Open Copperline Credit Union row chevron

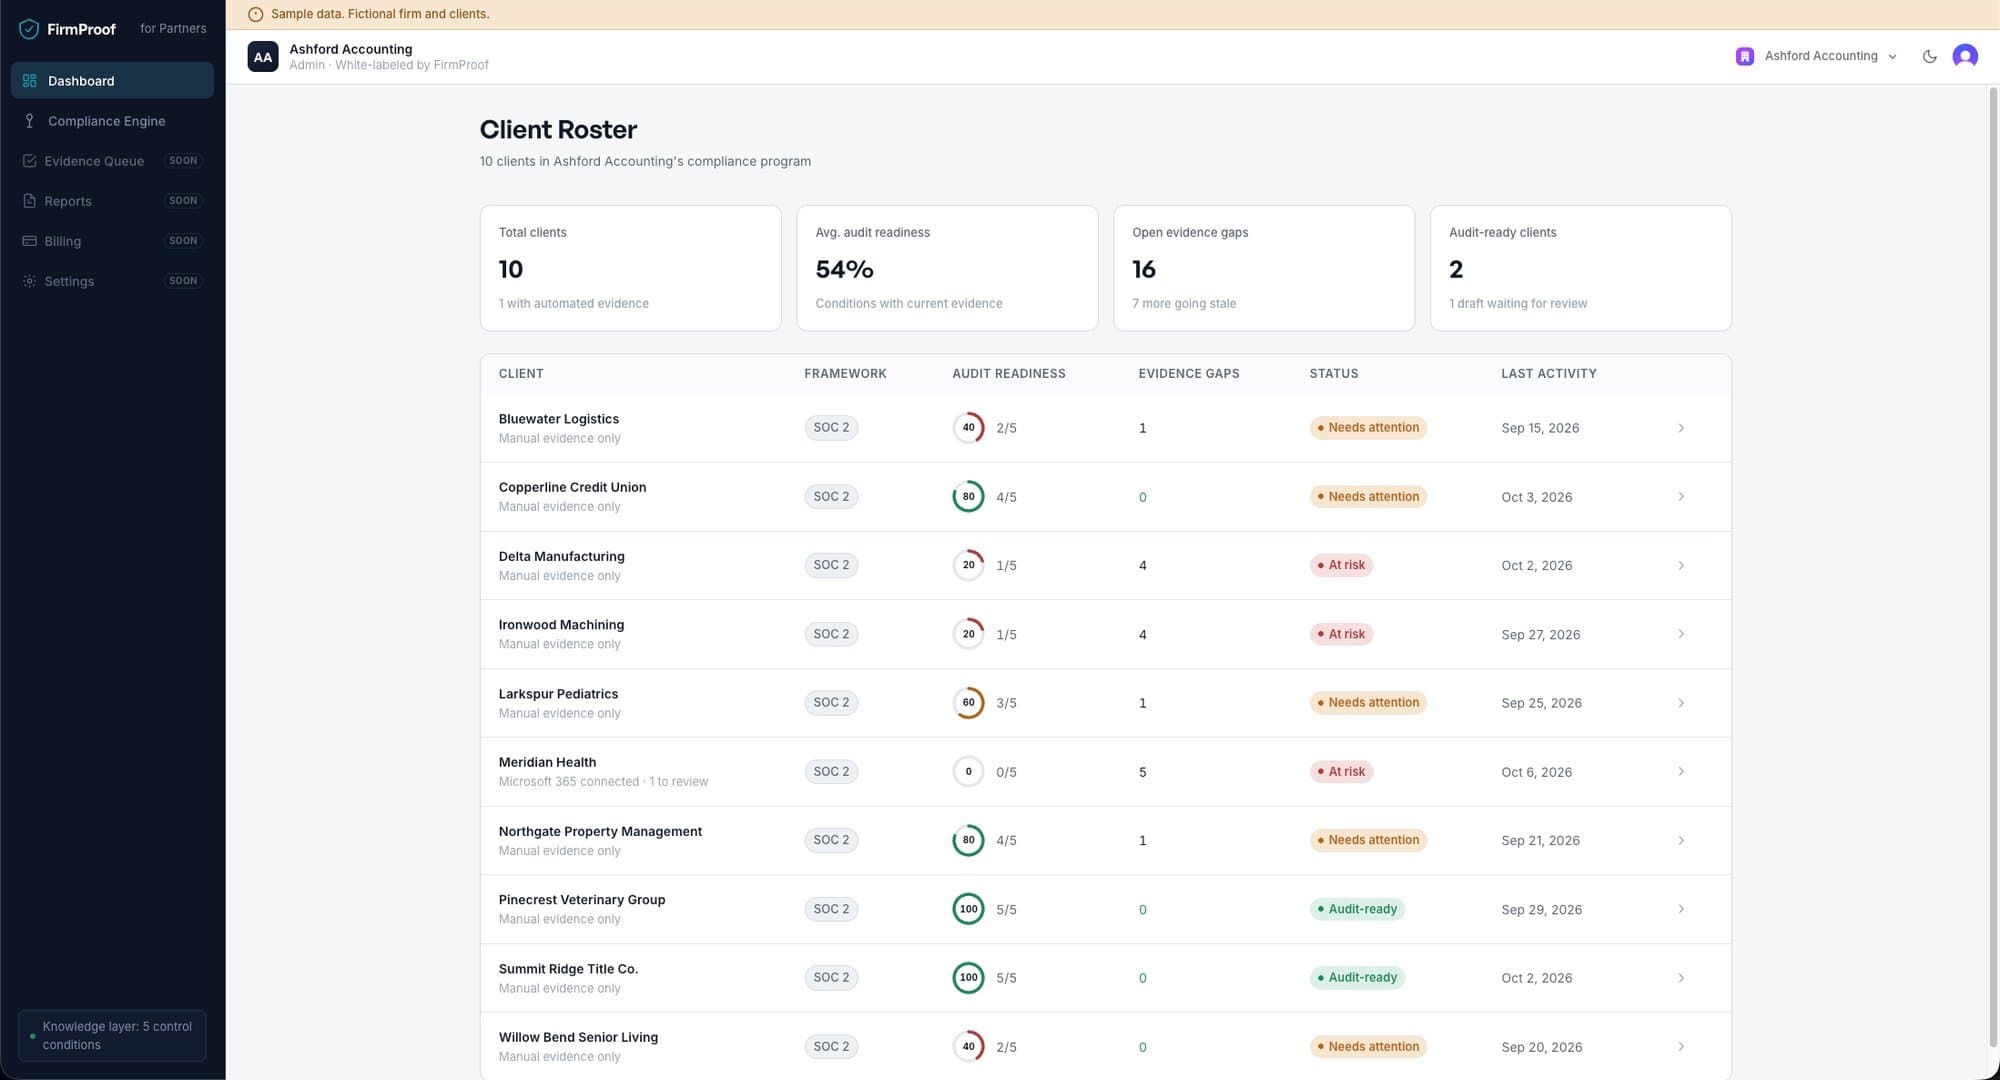(1681, 497)
